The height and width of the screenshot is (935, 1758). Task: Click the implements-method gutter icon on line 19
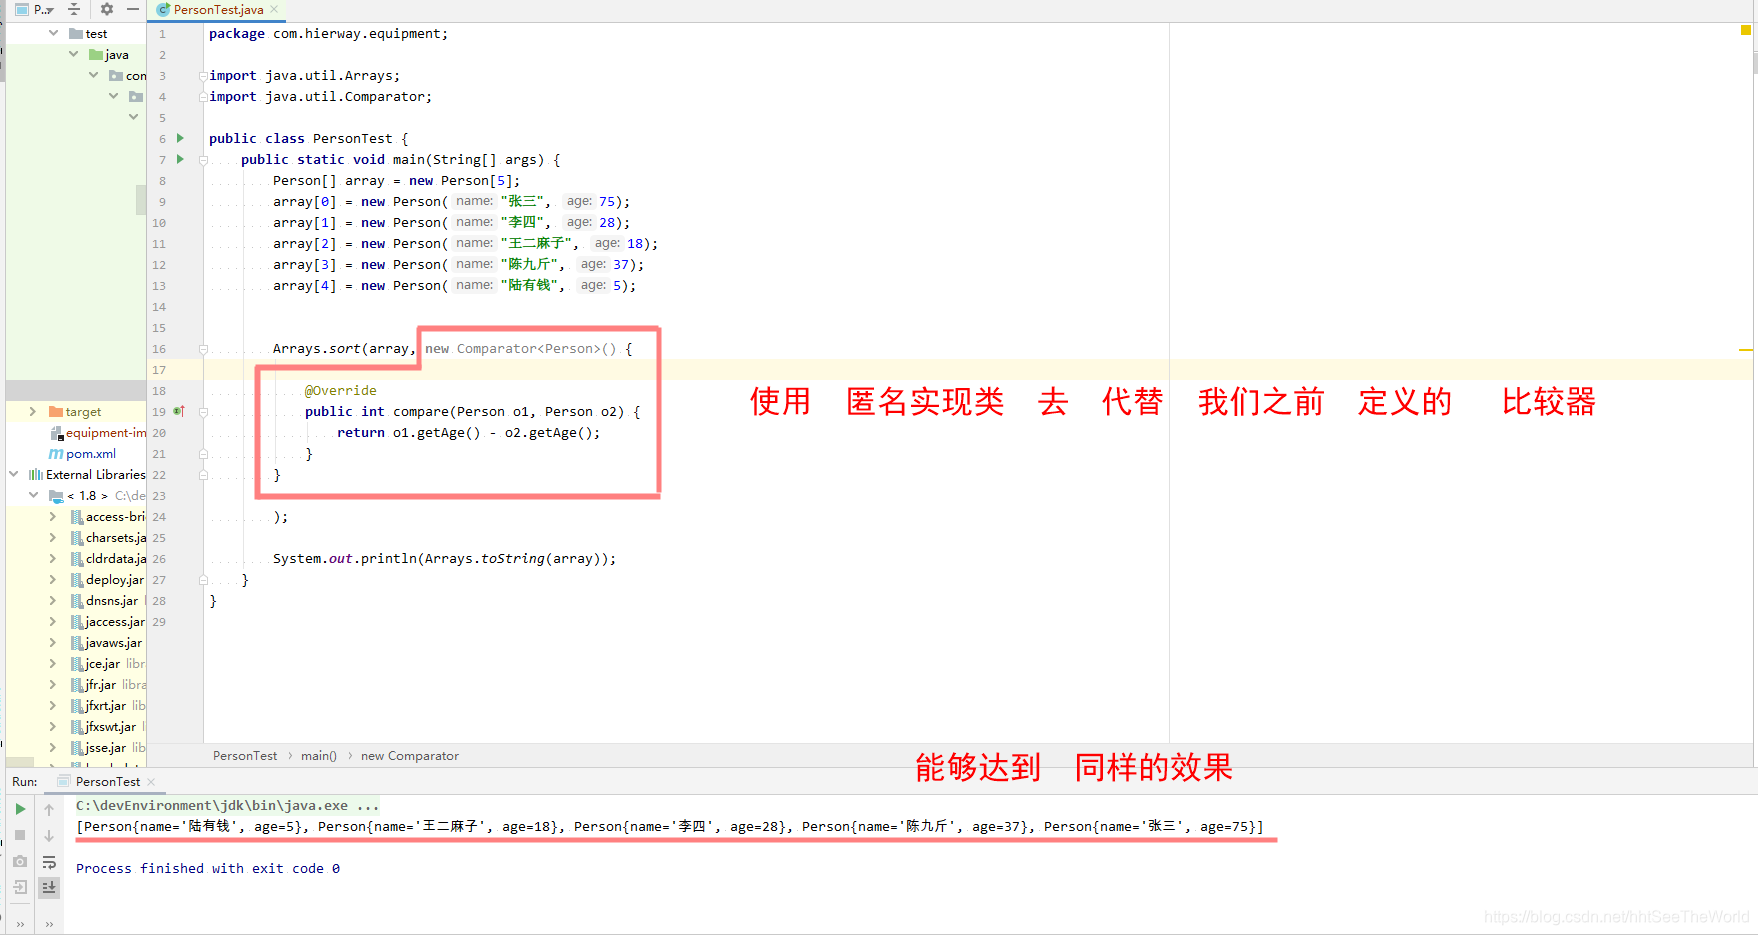tap(179, 411)
